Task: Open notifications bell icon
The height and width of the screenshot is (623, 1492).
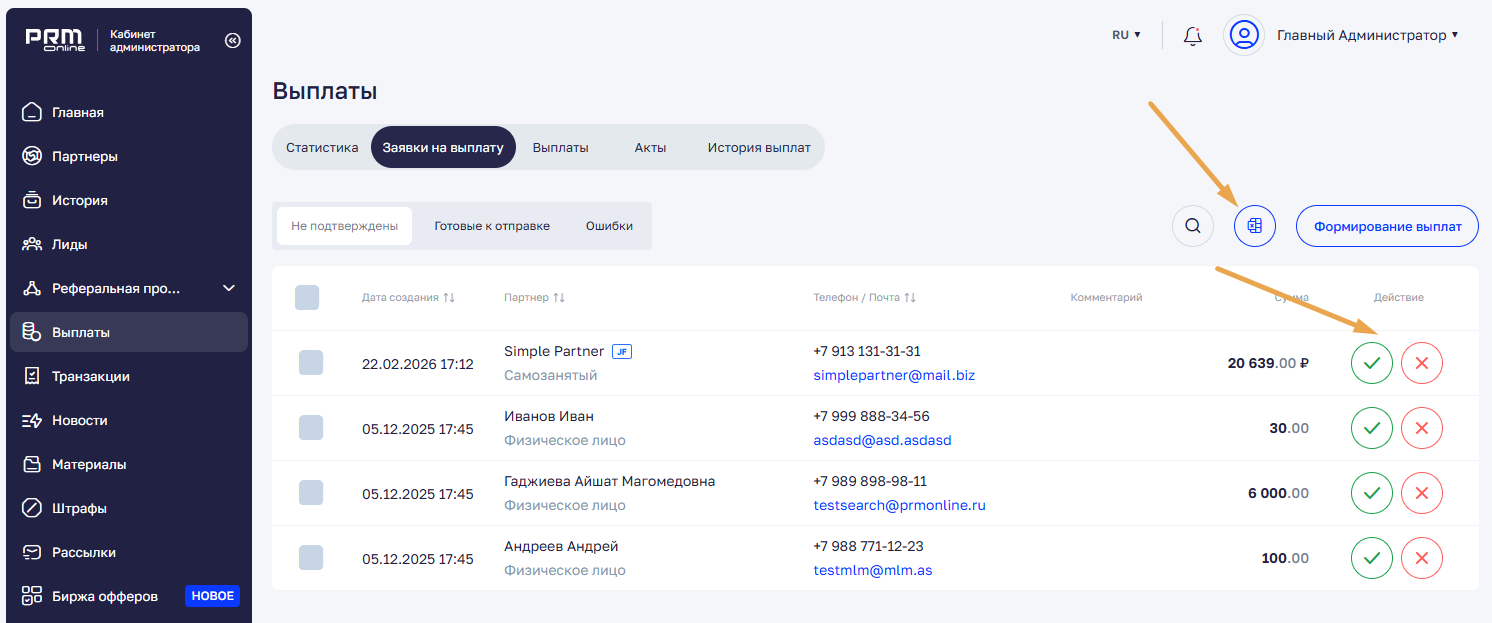Action: click(1192, 36)
